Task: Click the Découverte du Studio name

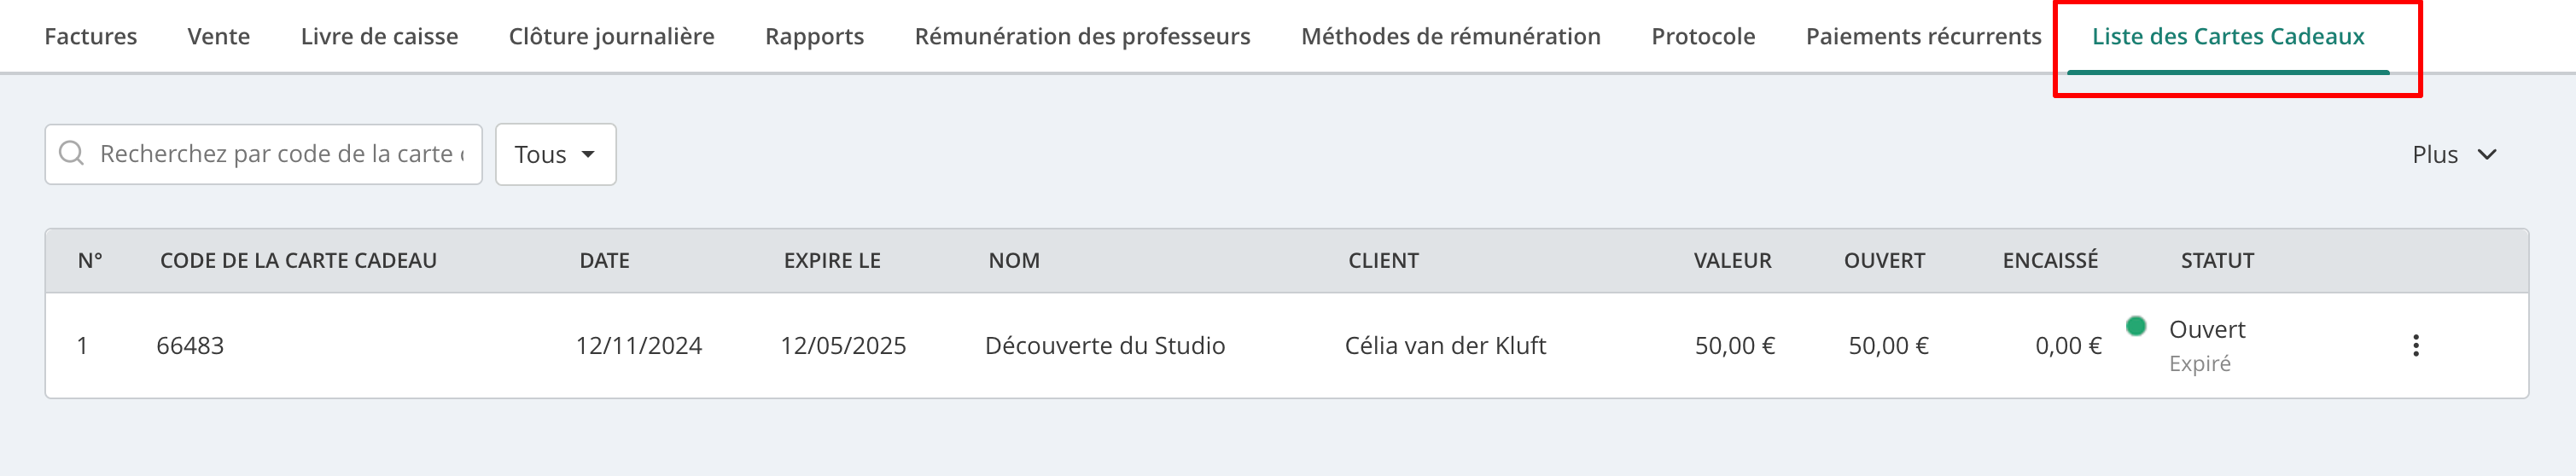Action: point(1104,346)
